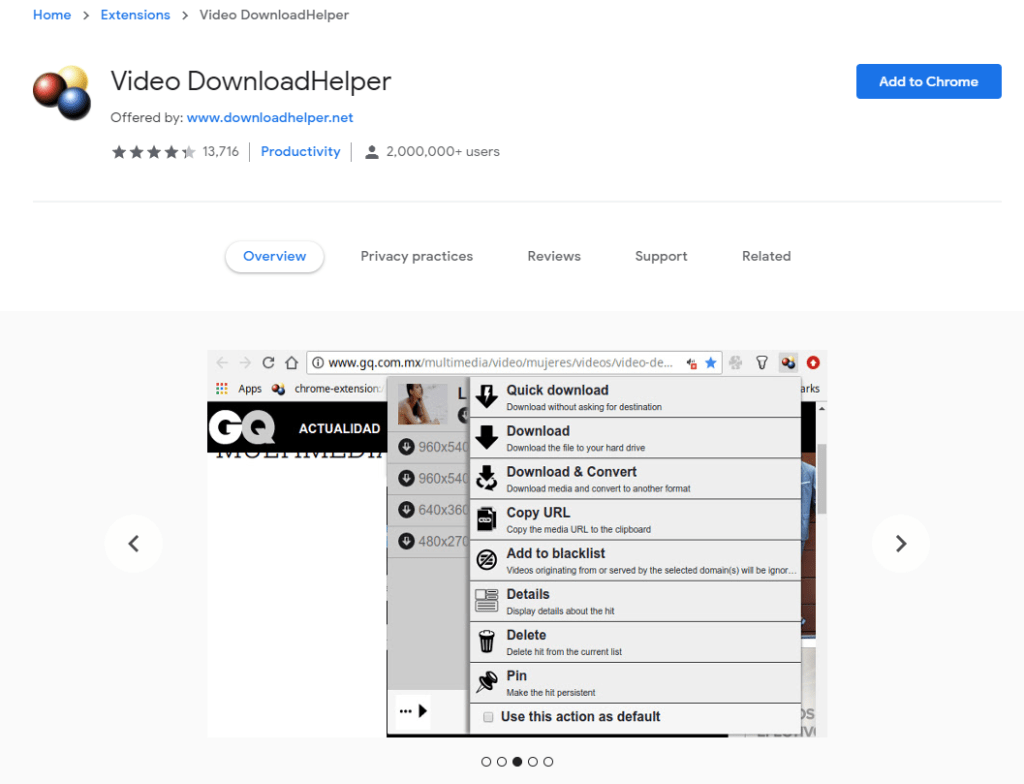The width and height of the screenshot is (1024, 784).
Task: Open the www.downloadhelper.net link
Action: (270, 117)
